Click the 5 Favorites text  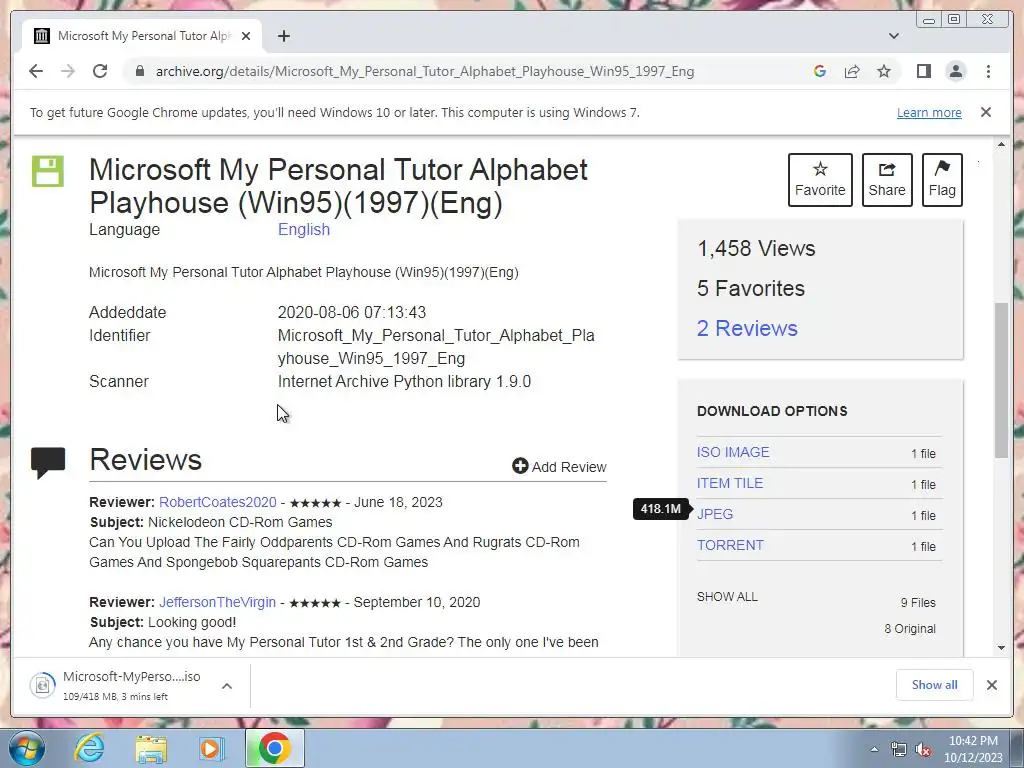750,288
